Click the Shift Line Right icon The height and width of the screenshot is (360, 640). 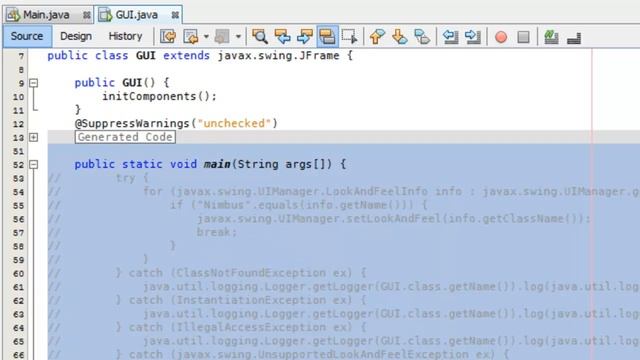pos(473,37)
